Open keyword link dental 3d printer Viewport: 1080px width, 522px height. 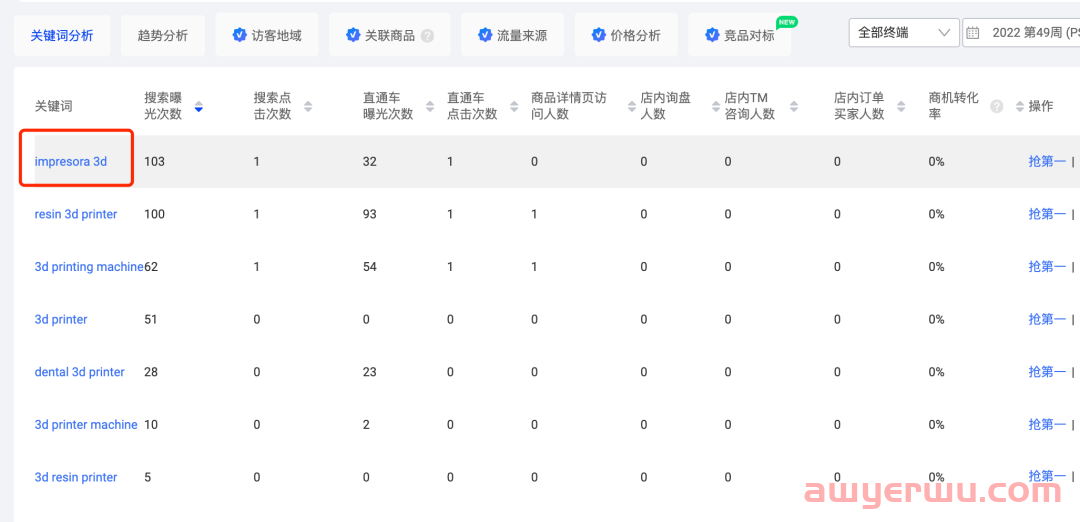[80, 372]
